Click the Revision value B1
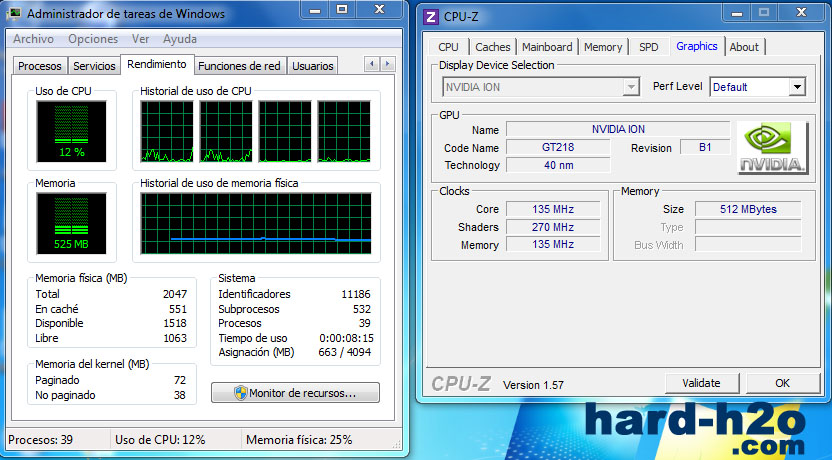The width and height of the screenshot is (832, 460). click(705, 147)
